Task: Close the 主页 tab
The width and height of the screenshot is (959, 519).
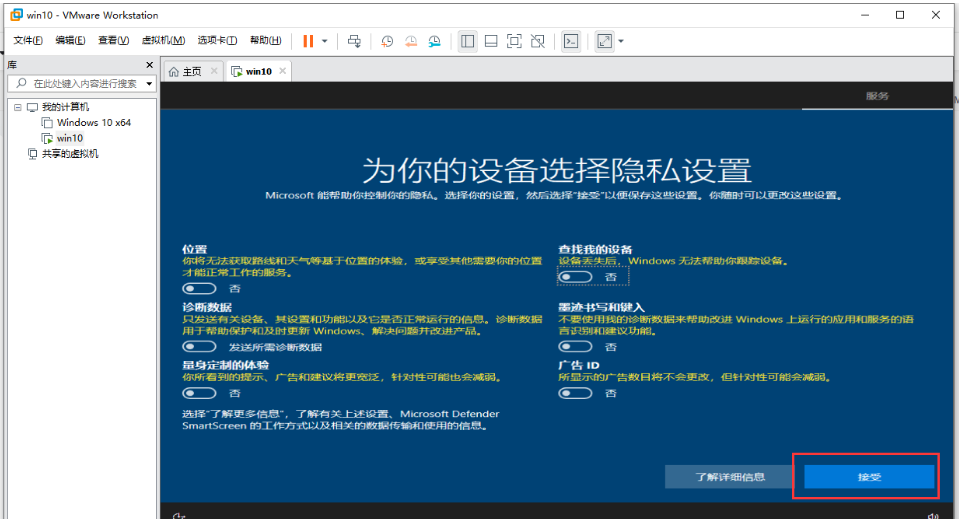Action: pyautogui.click(x=214, y=71)
